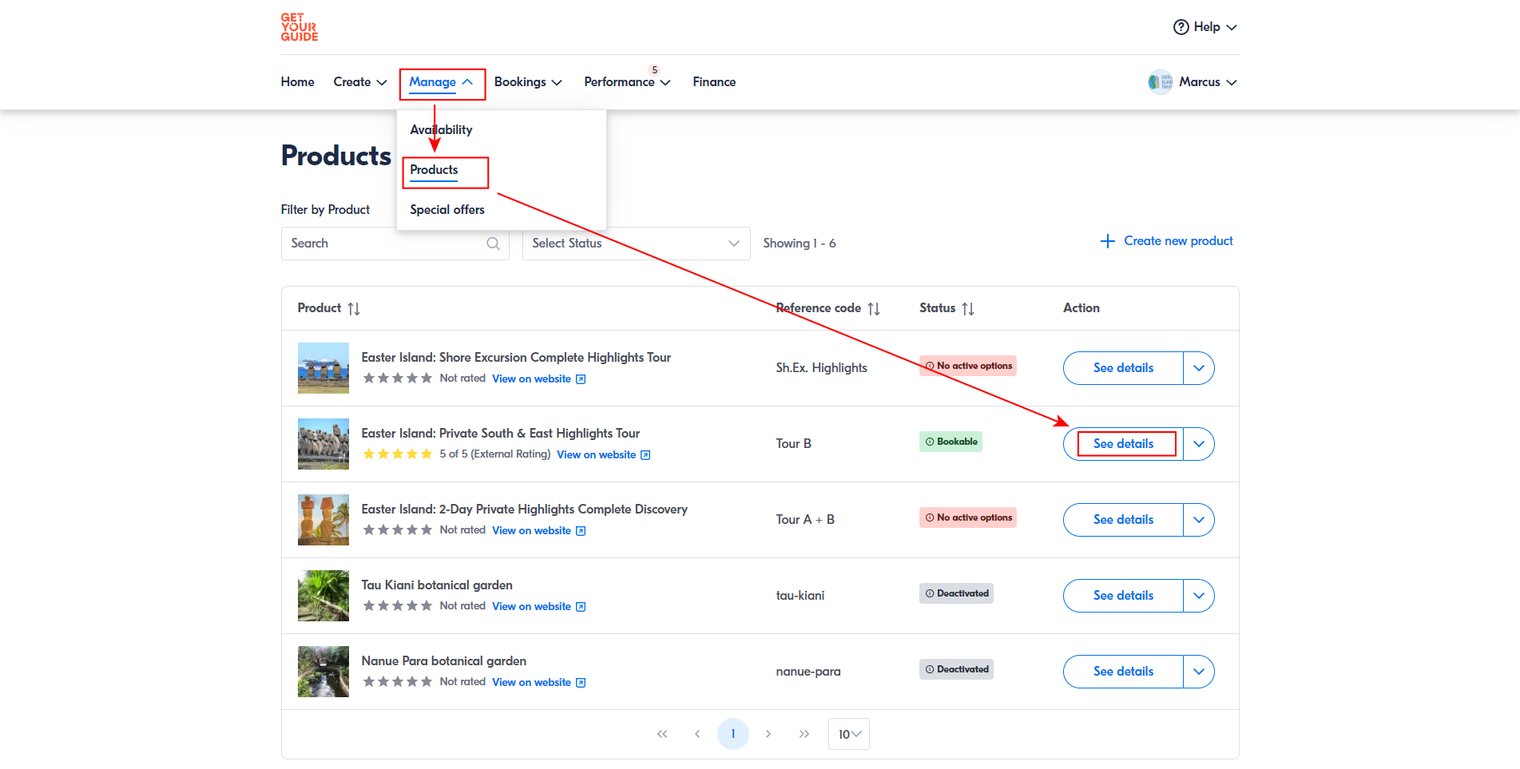Expand action arrow for Shore Excursion tour
Viewport: 1520px width, 769px height.
[1199, 368]
